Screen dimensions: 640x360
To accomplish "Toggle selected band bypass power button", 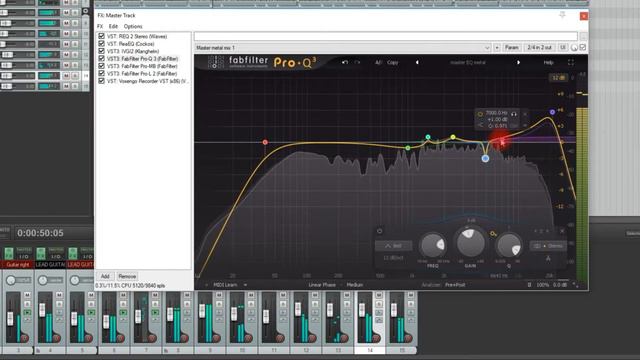I will click(380, 231).
